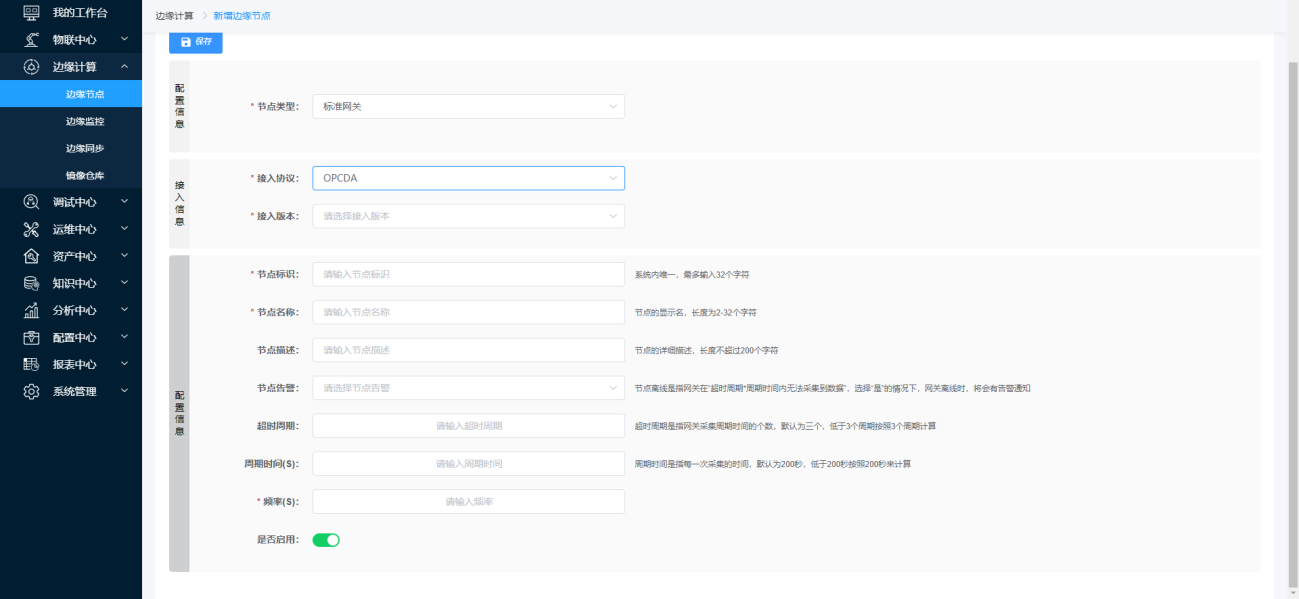
Task: Open 边缘监控 in the sidebar
Action: [x=85, y=121]
